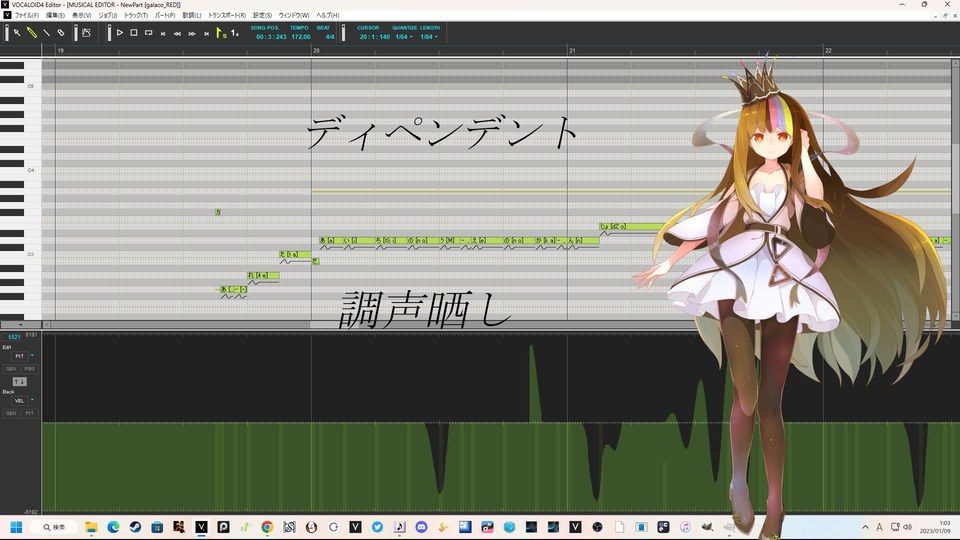The width and height of the screenshot is (960, 540).
Task: Click the horizontal scrollbar left arrow
Action: pos(47,324)
